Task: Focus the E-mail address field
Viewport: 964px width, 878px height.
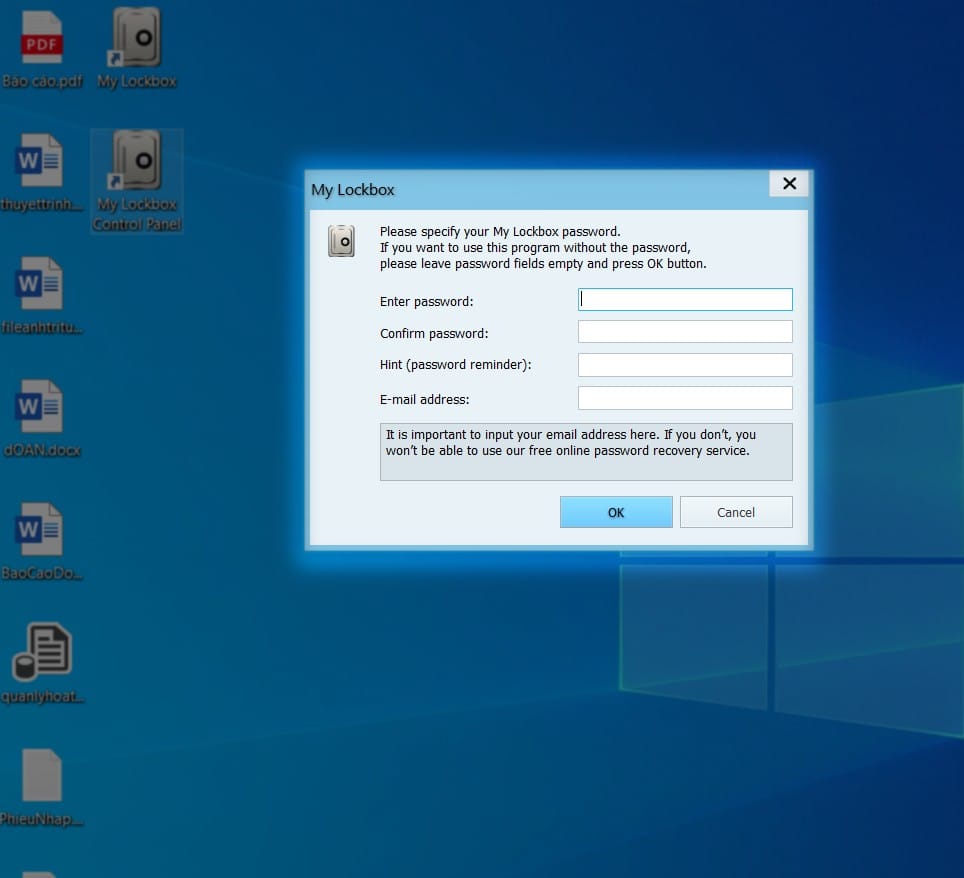Action: pyautogui.click(x=685, y=398)
